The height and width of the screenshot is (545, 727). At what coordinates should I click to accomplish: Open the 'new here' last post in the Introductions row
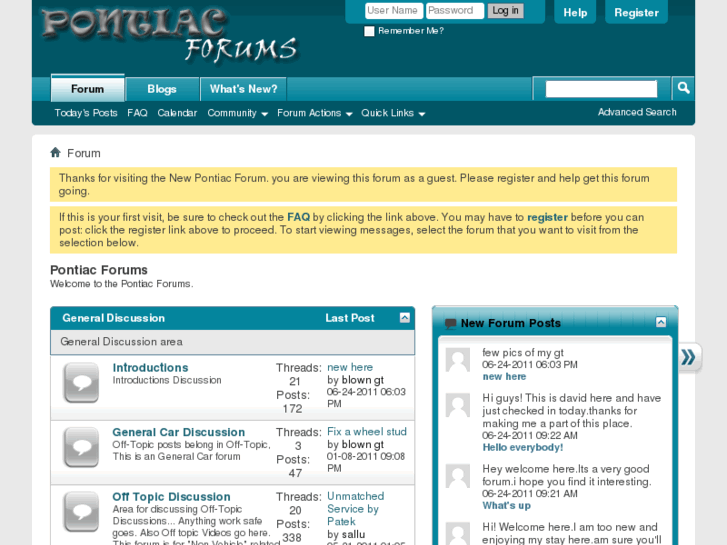[350, 367]
